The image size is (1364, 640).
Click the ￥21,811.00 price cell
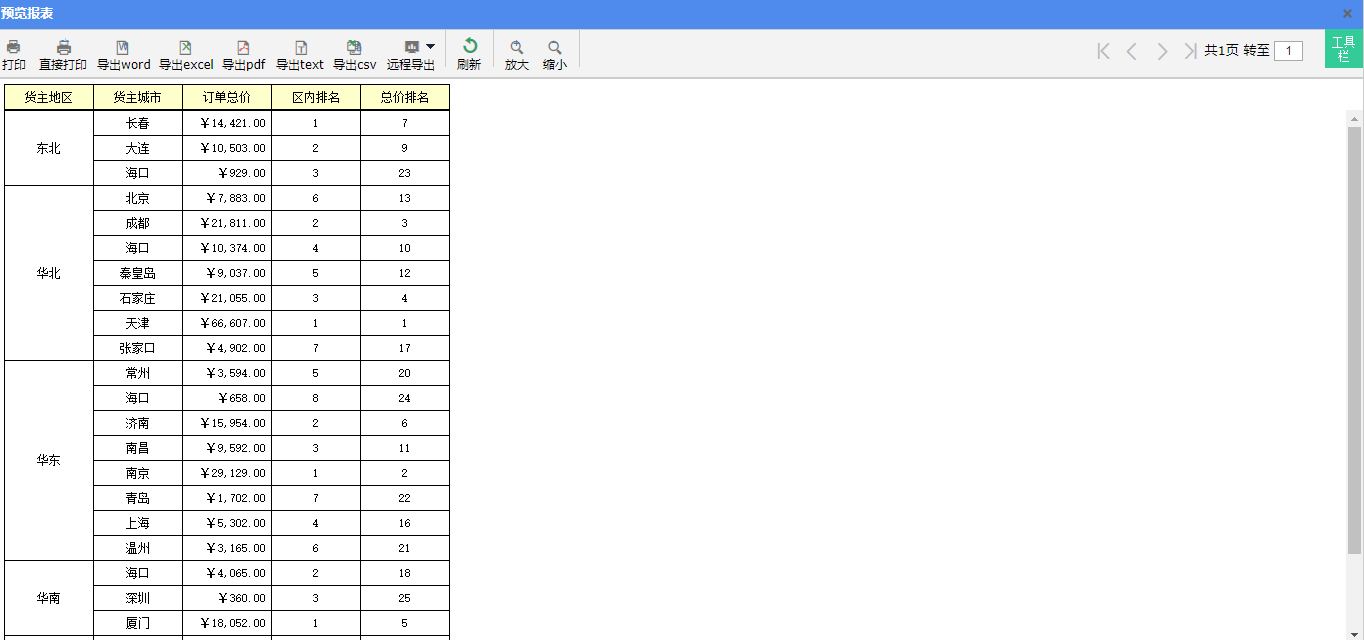(x=227, y=223)
